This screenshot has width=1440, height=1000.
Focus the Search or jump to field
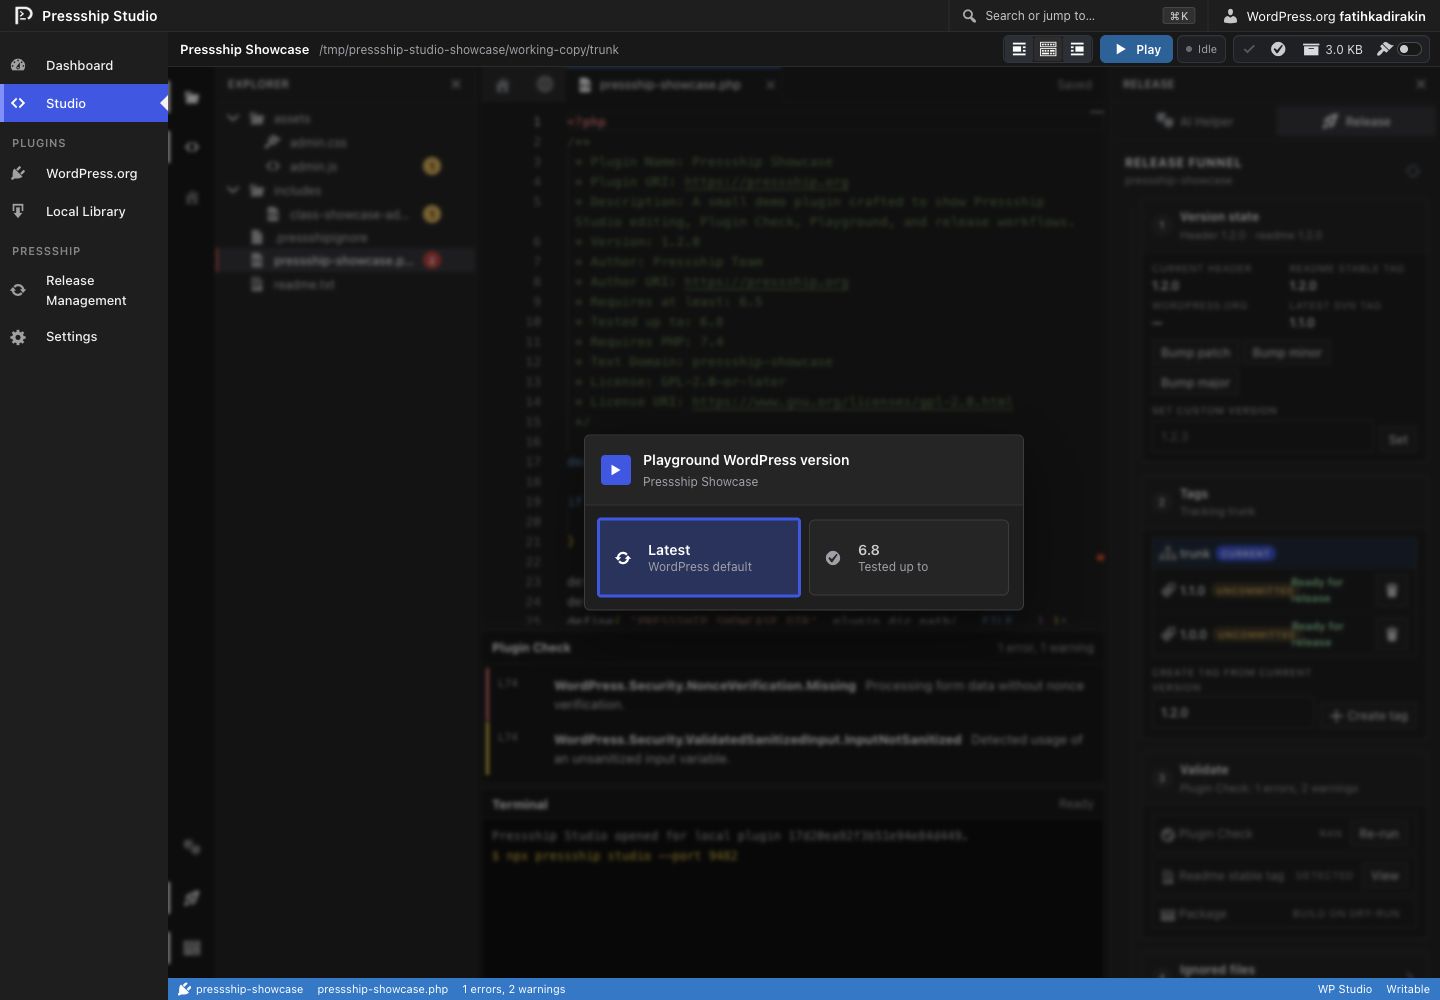[x=1077, y=16]
